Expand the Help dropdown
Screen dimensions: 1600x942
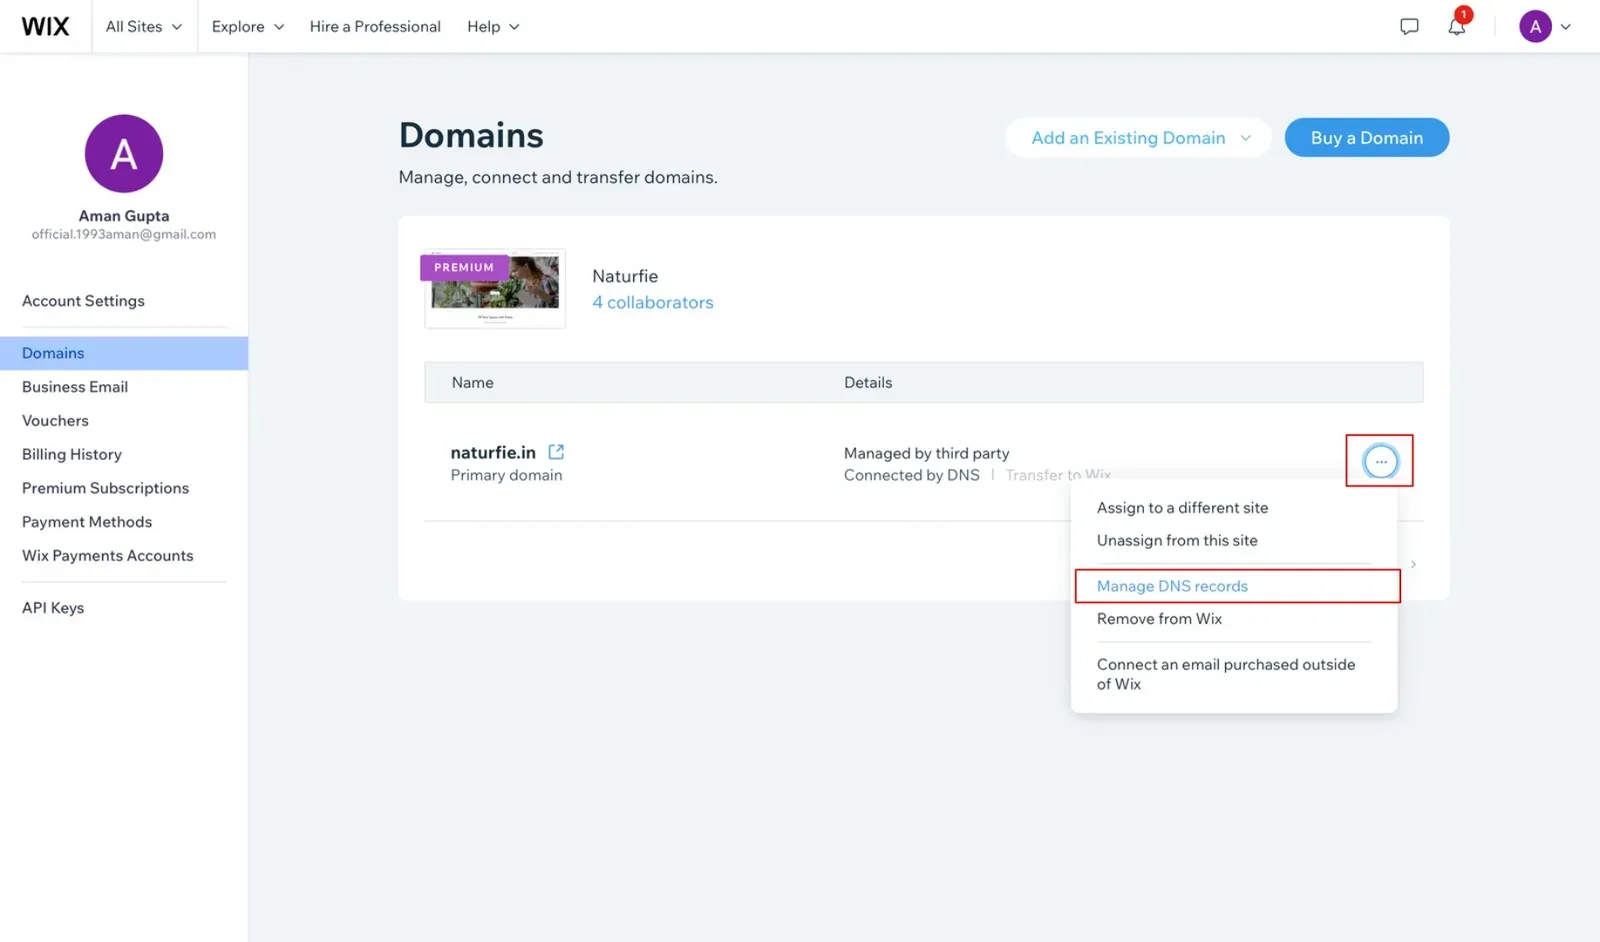tap(493, 26)
